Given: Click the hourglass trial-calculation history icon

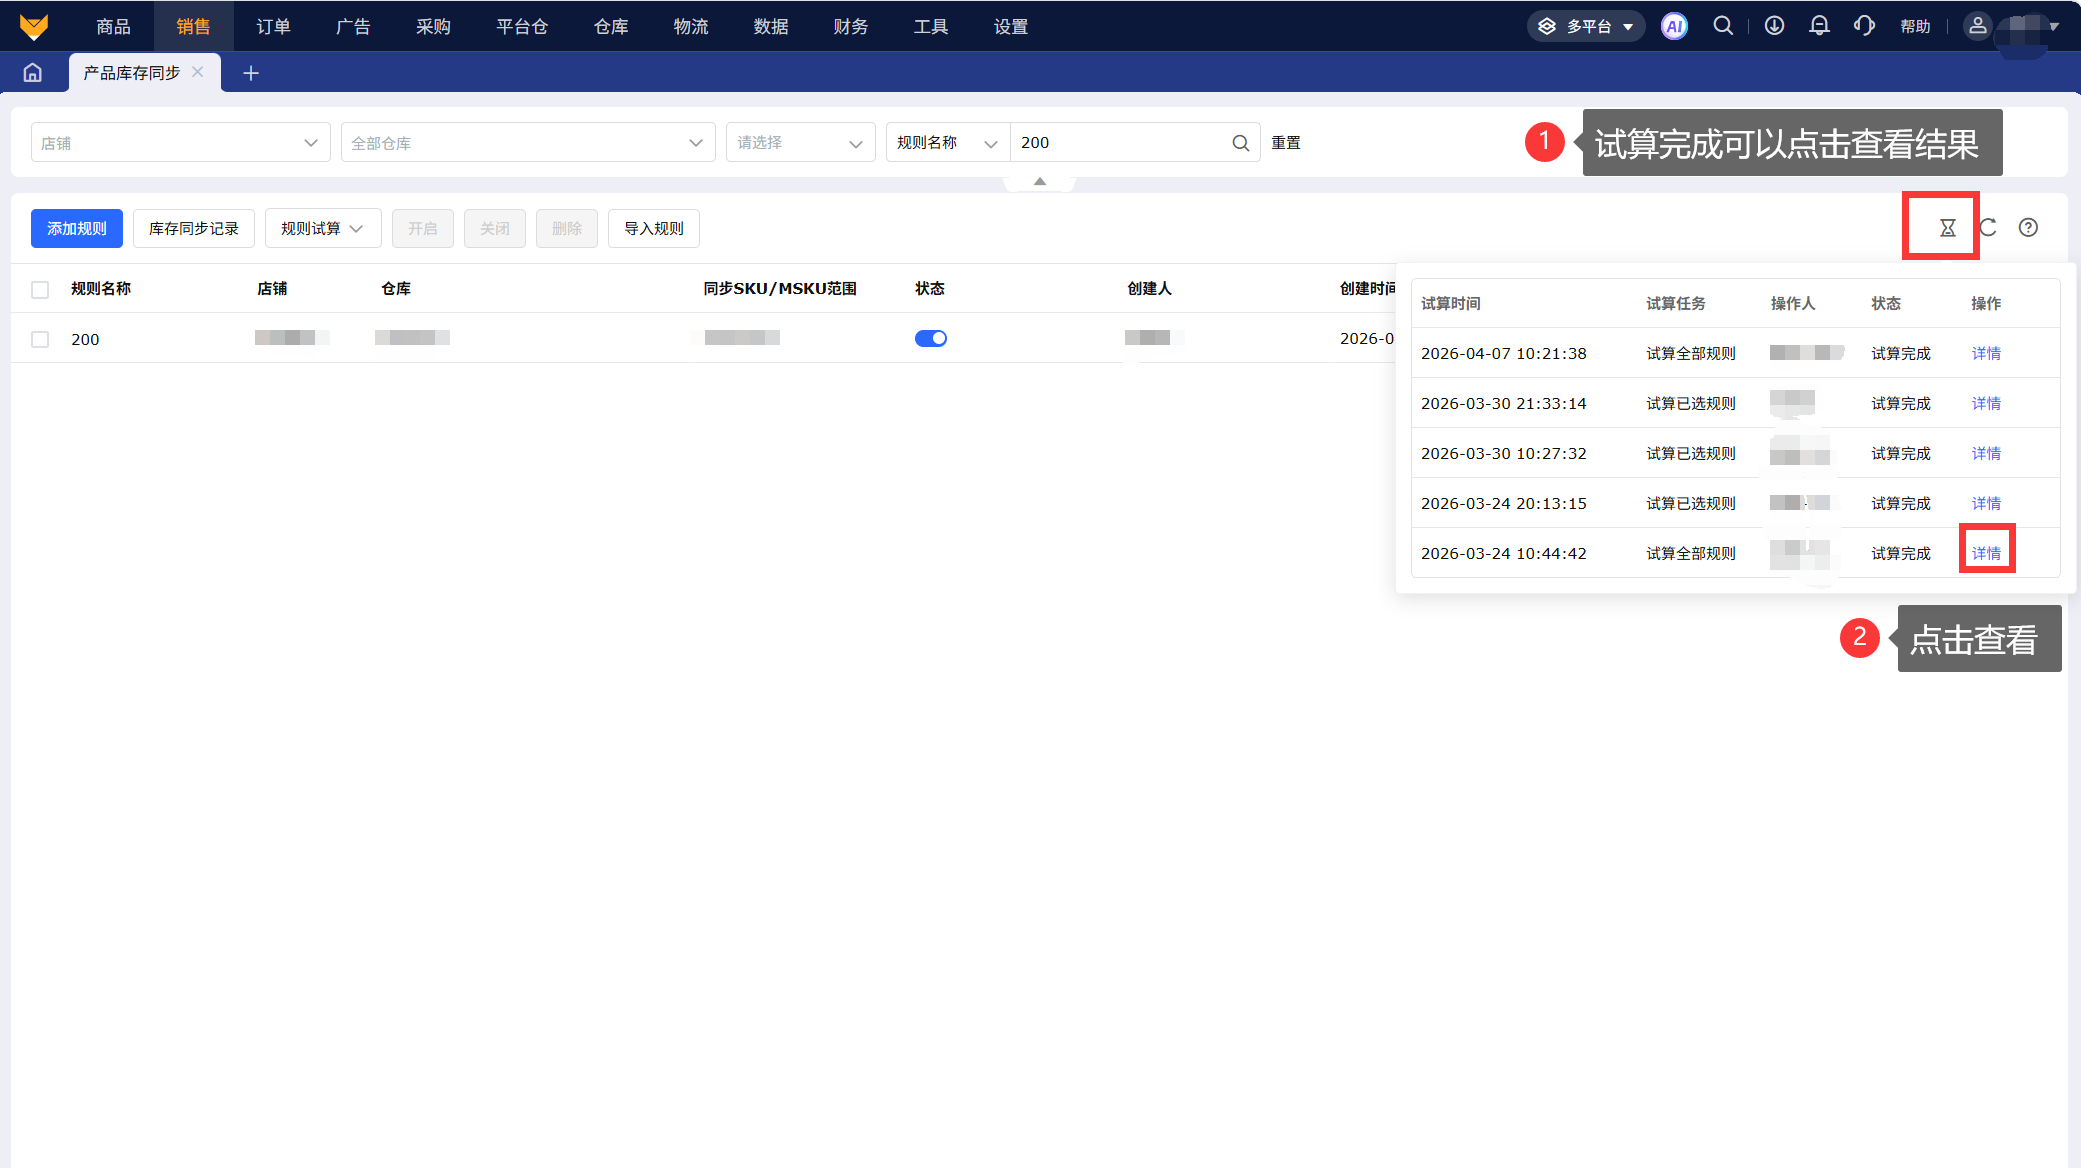Looking at the screenshot, I should (x=1947, y=228).
